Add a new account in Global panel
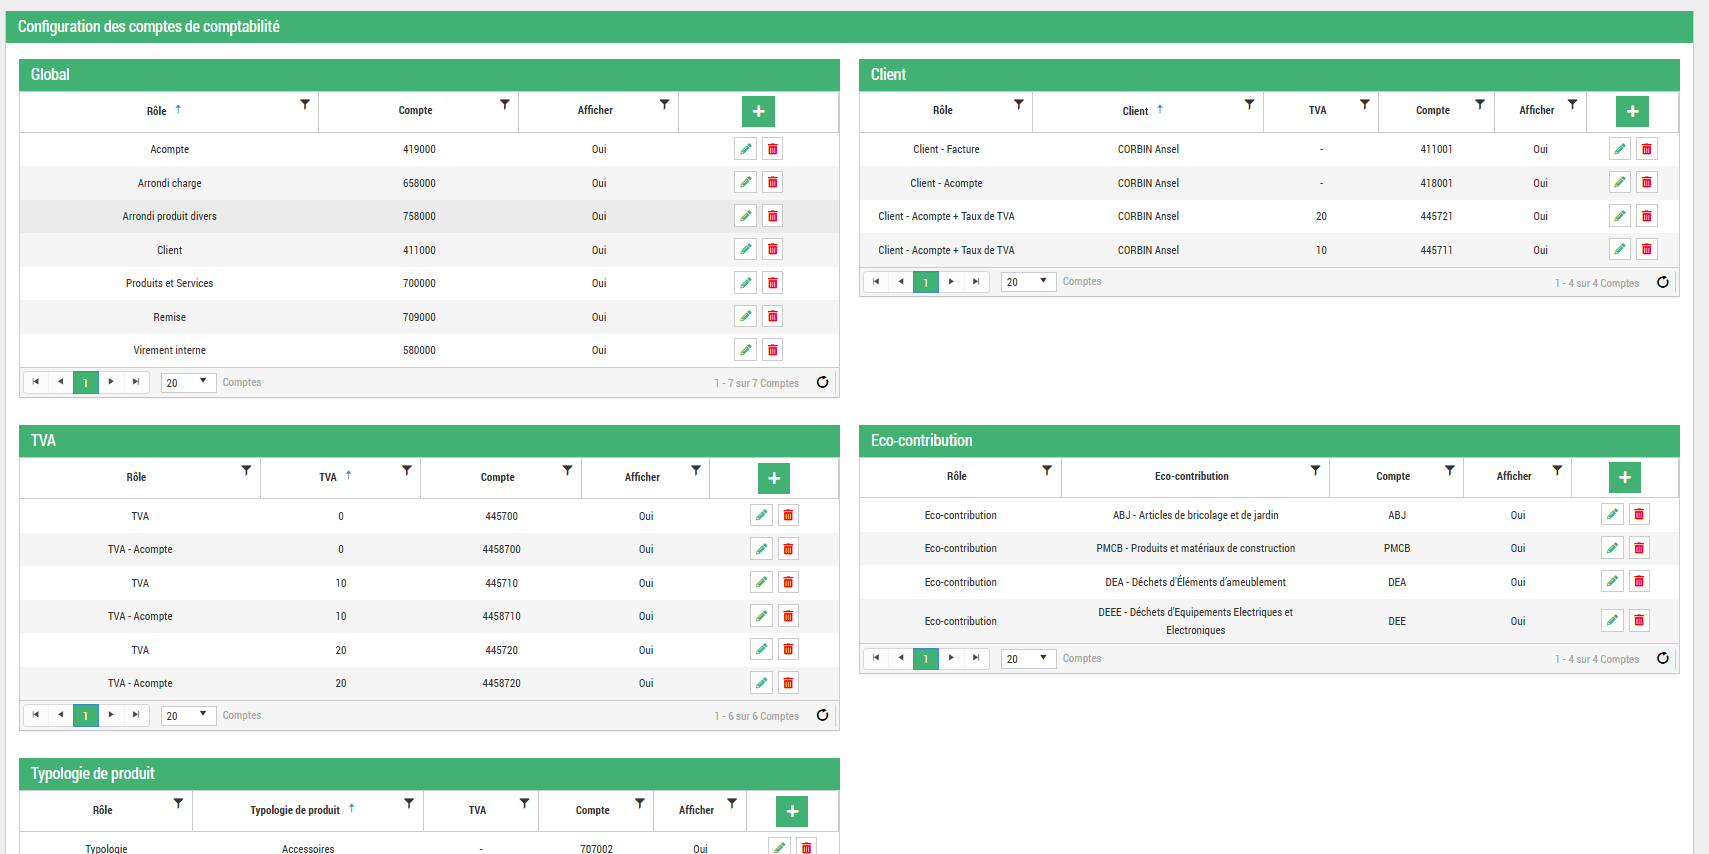Screen dimensions: 1709x854 click(758, 111)
